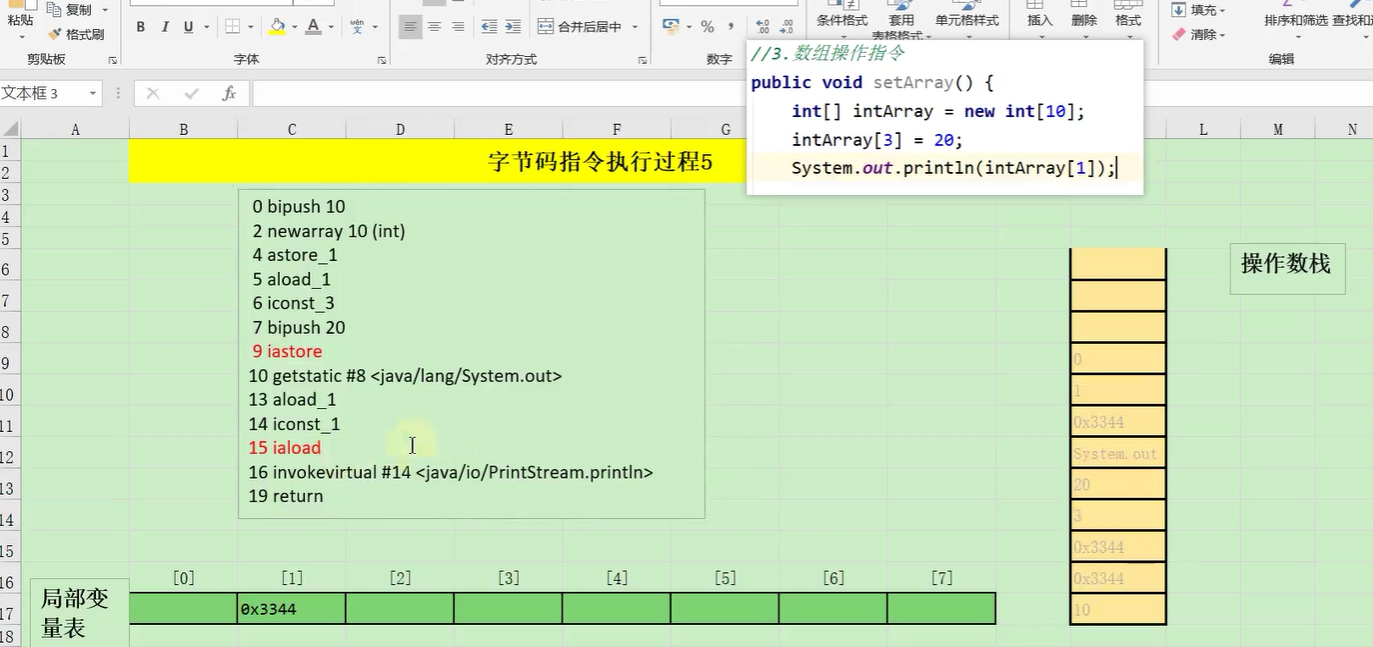This screenshot has height=647, width=1373.
Task: Click the bottom stack cell containing 10
Action: tap(1118, 609)
